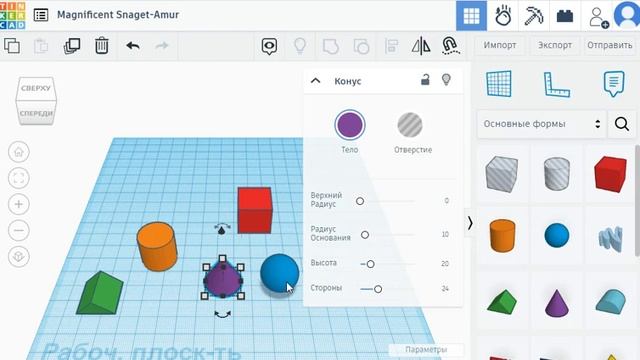Click the Copy toolbar icon
This screenshot has width=640, height=360.
coord(12,45)
